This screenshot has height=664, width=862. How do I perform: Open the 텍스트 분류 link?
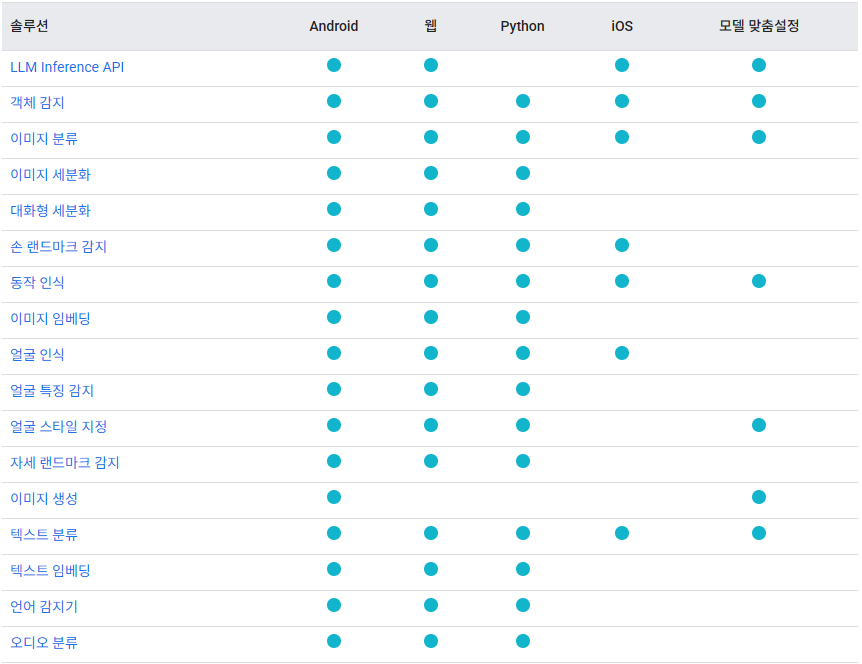point(44,535)
